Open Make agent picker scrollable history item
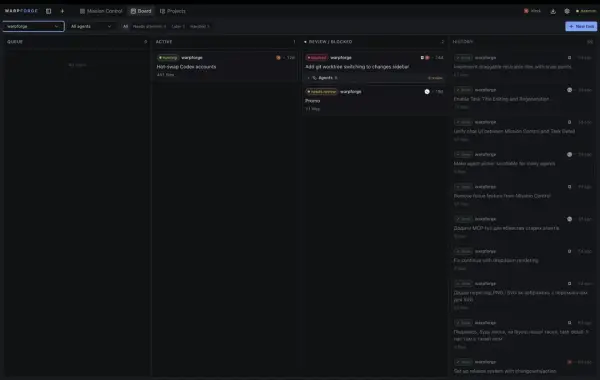Image resolution: width=600 pixels, height=380 pixels. coord(523,163)
